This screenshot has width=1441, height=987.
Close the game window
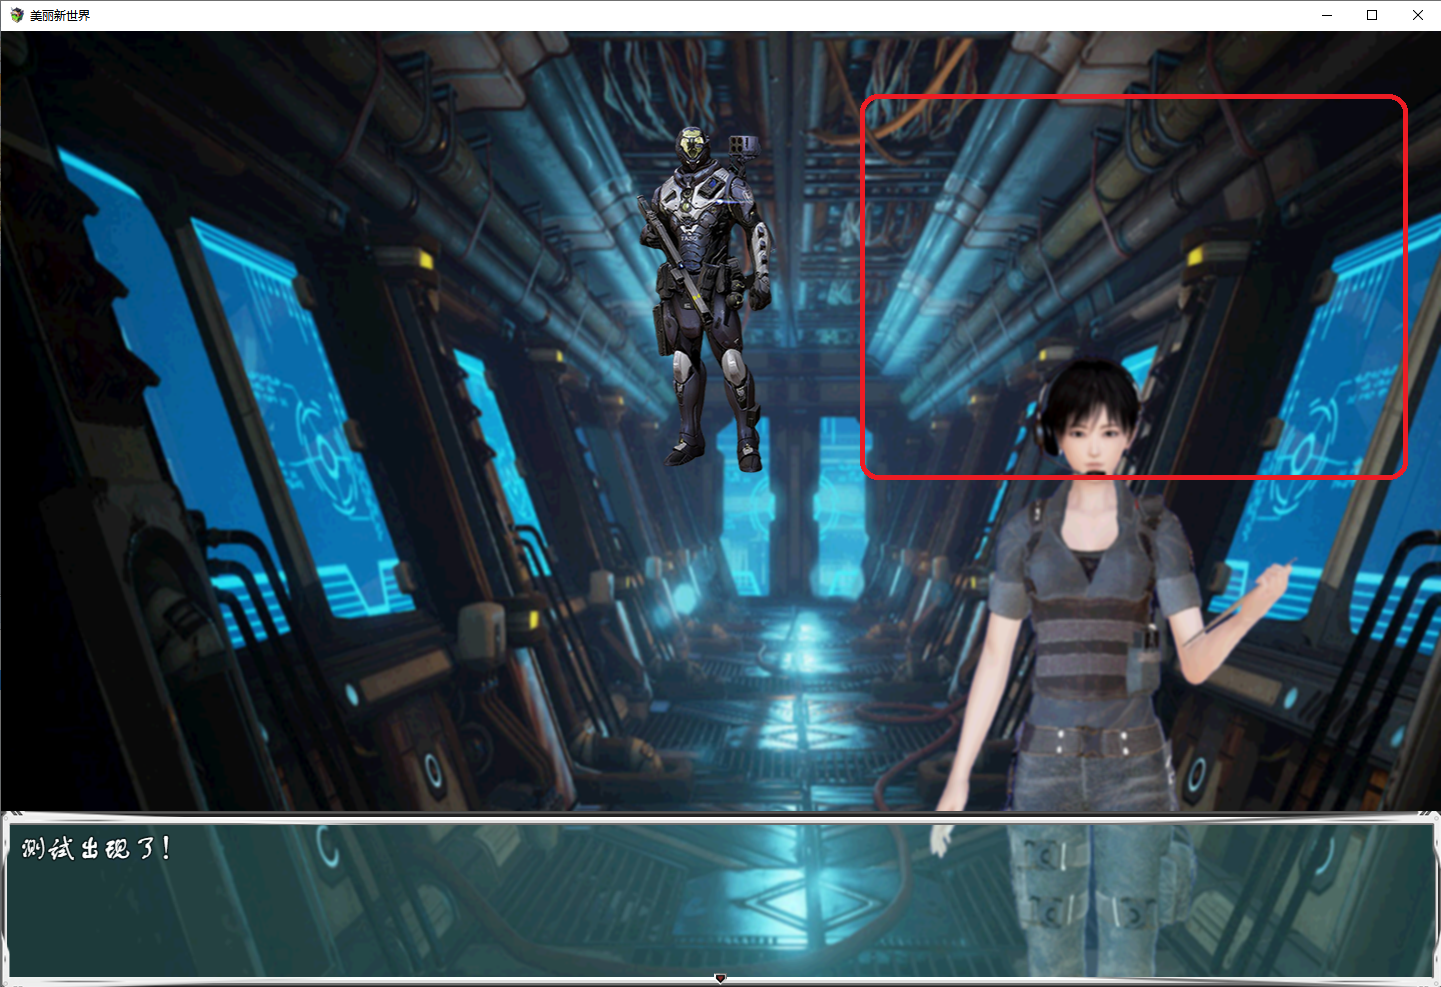pos(1418,15)
